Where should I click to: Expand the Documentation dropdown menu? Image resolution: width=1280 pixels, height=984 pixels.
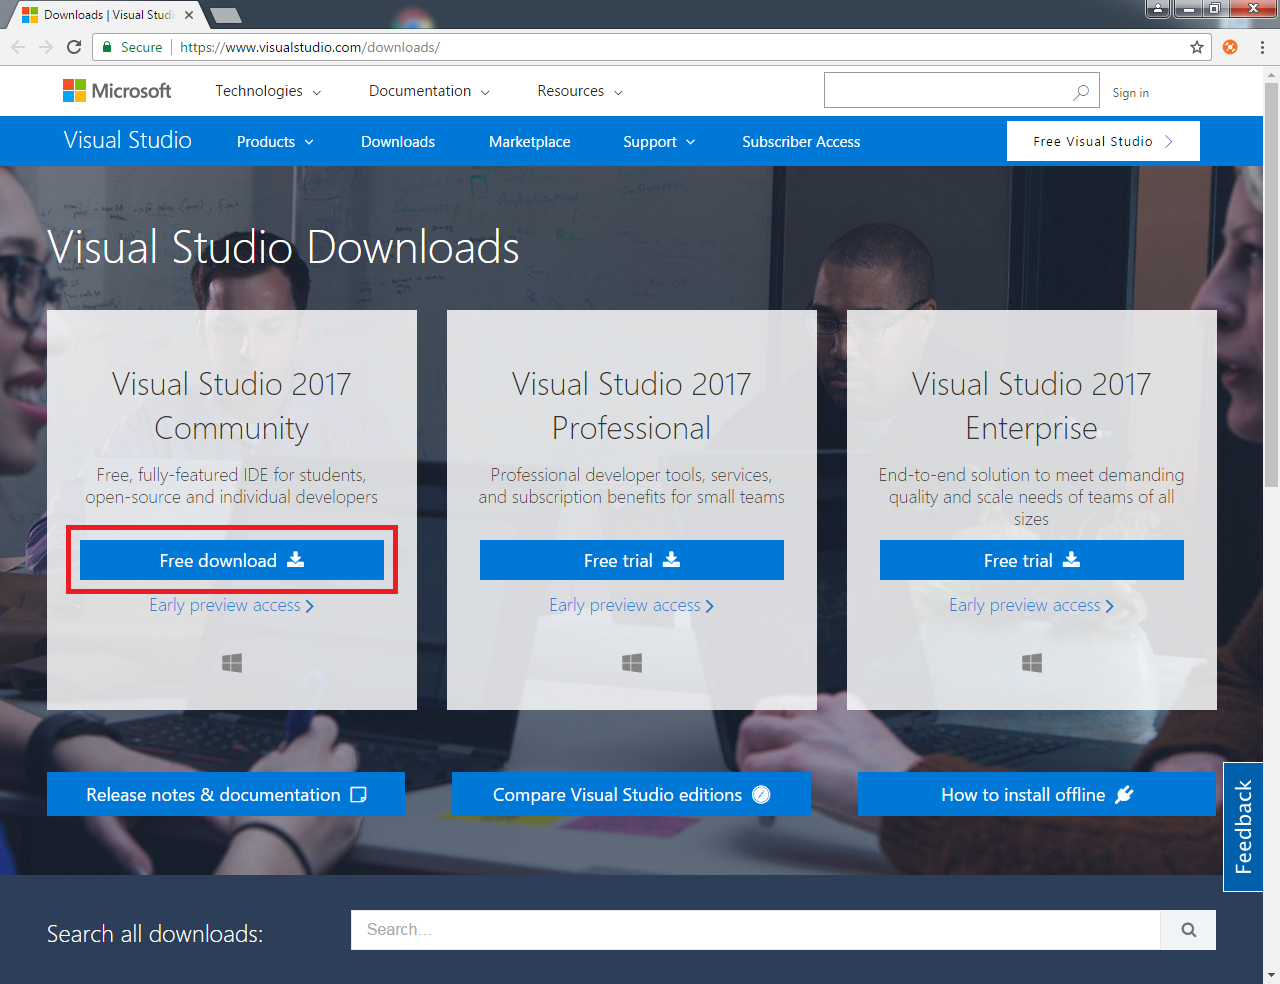point(429,91)
